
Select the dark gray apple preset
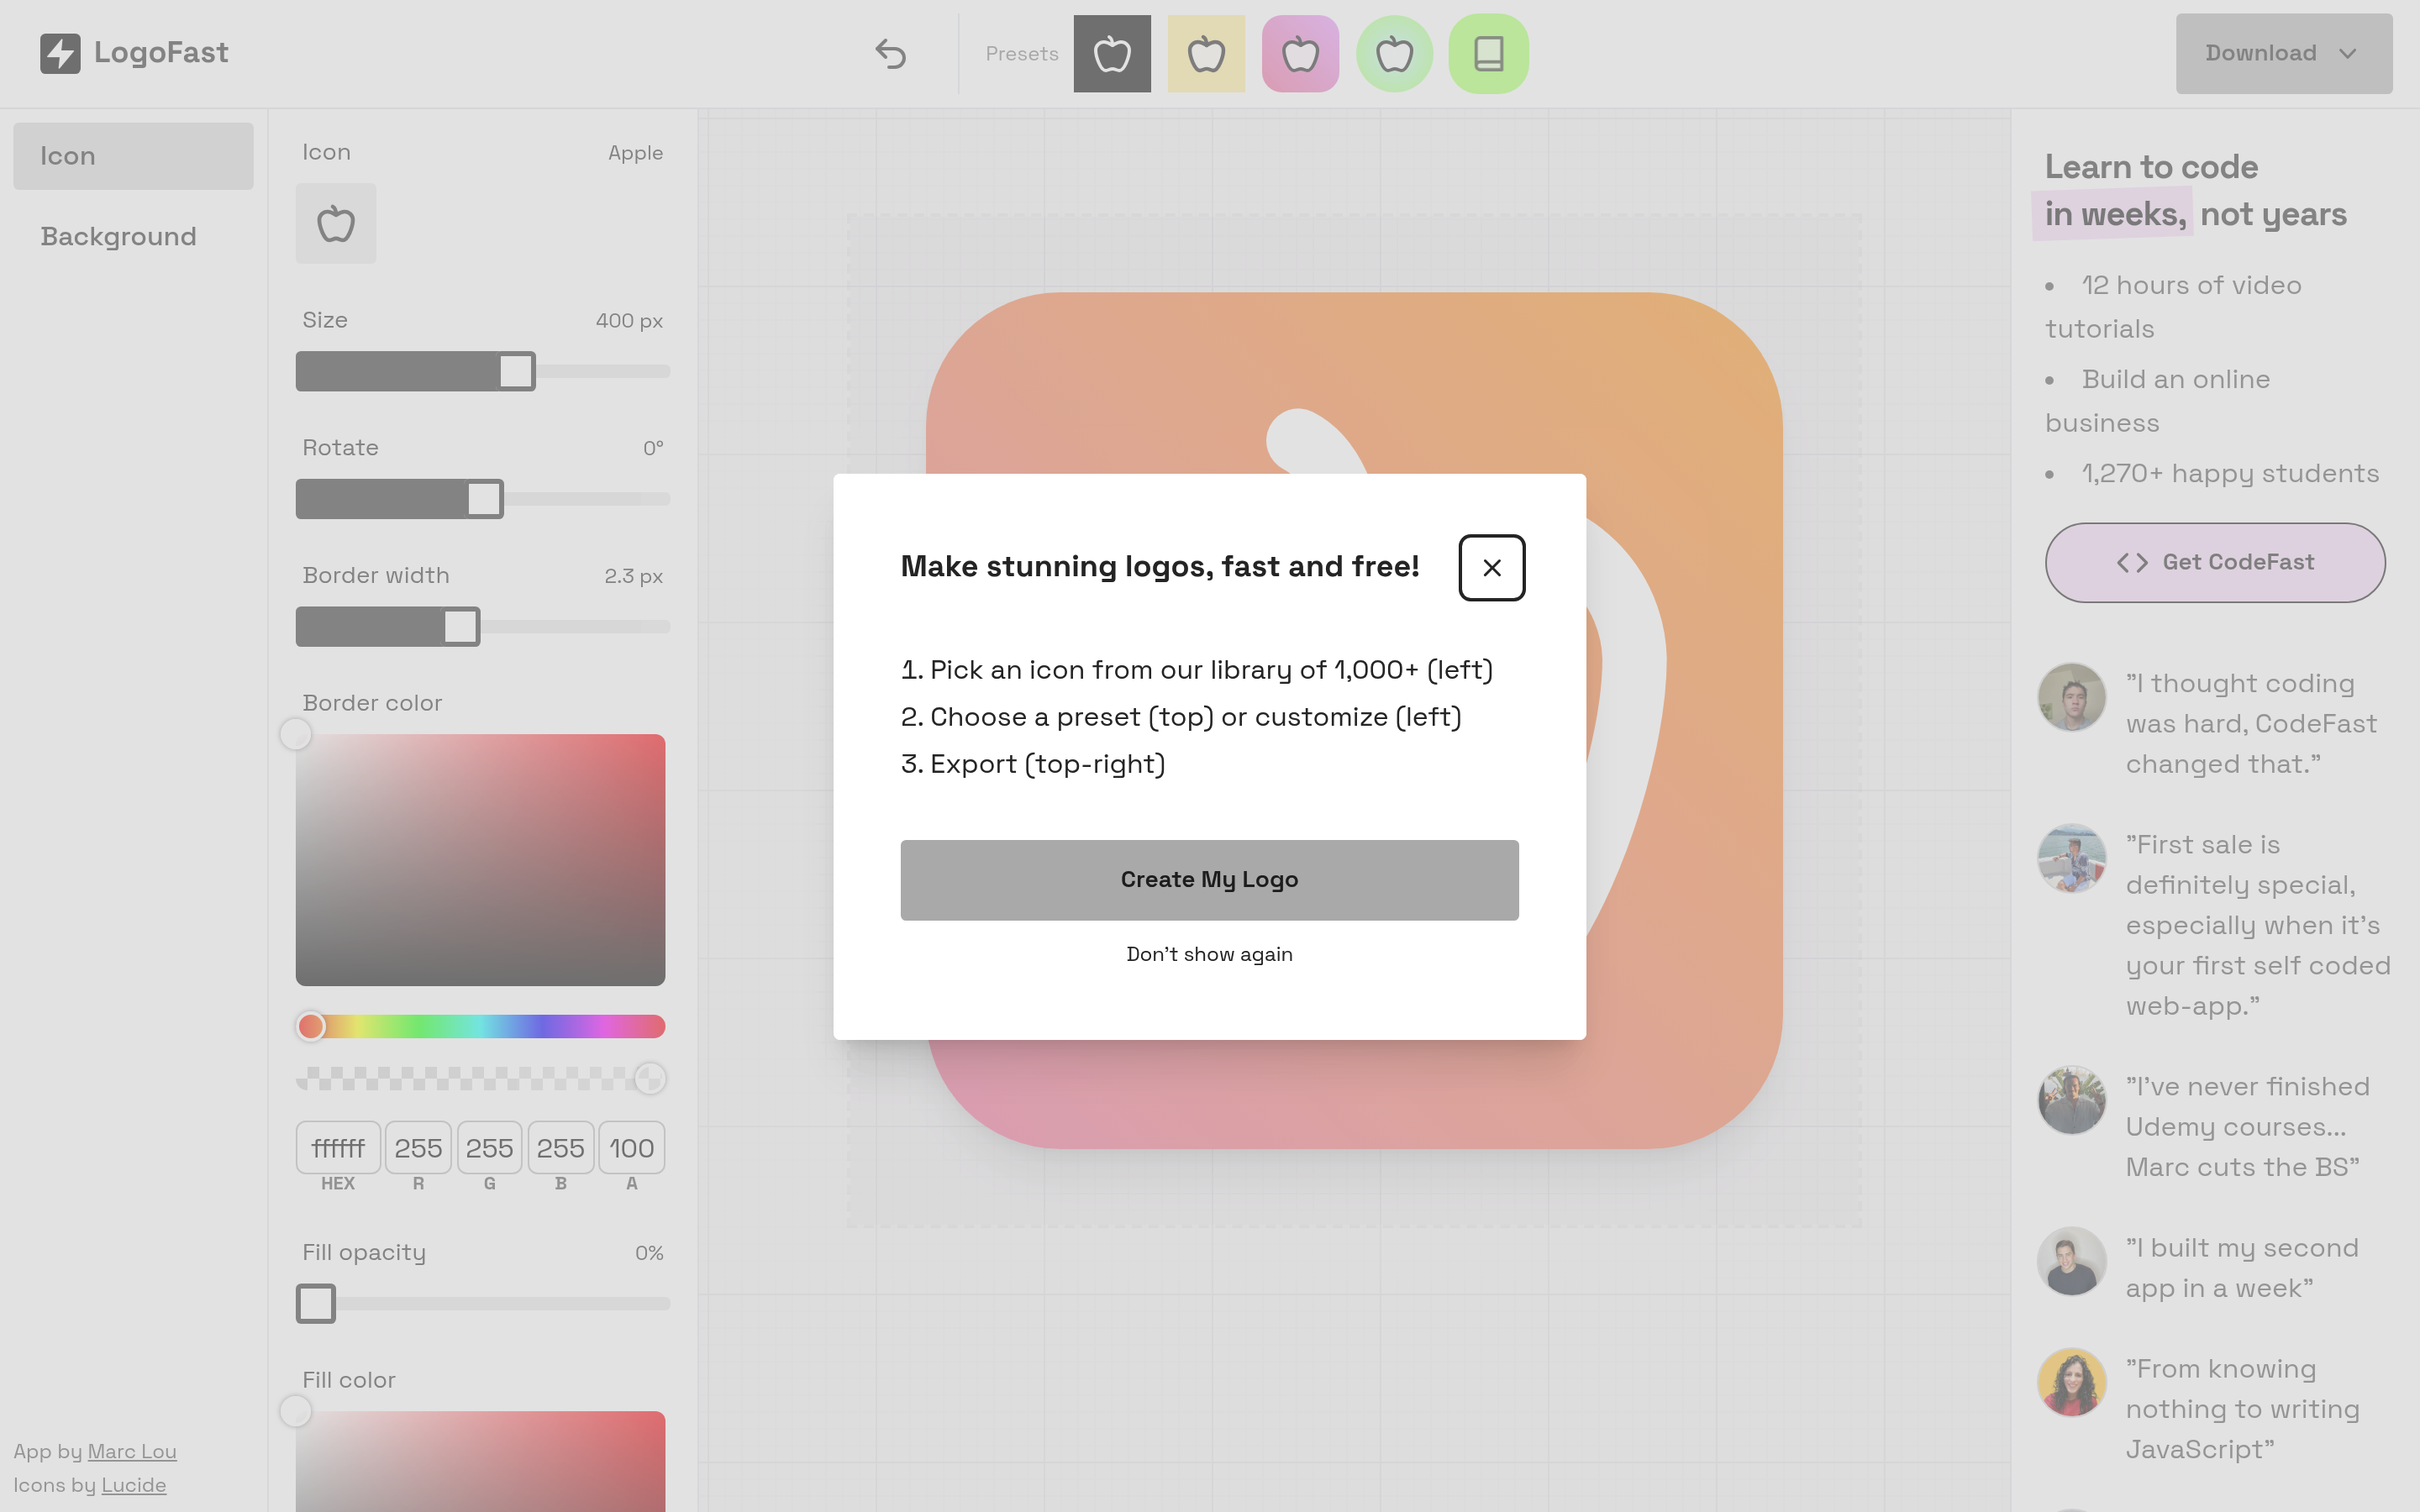tap(1112, 54)
